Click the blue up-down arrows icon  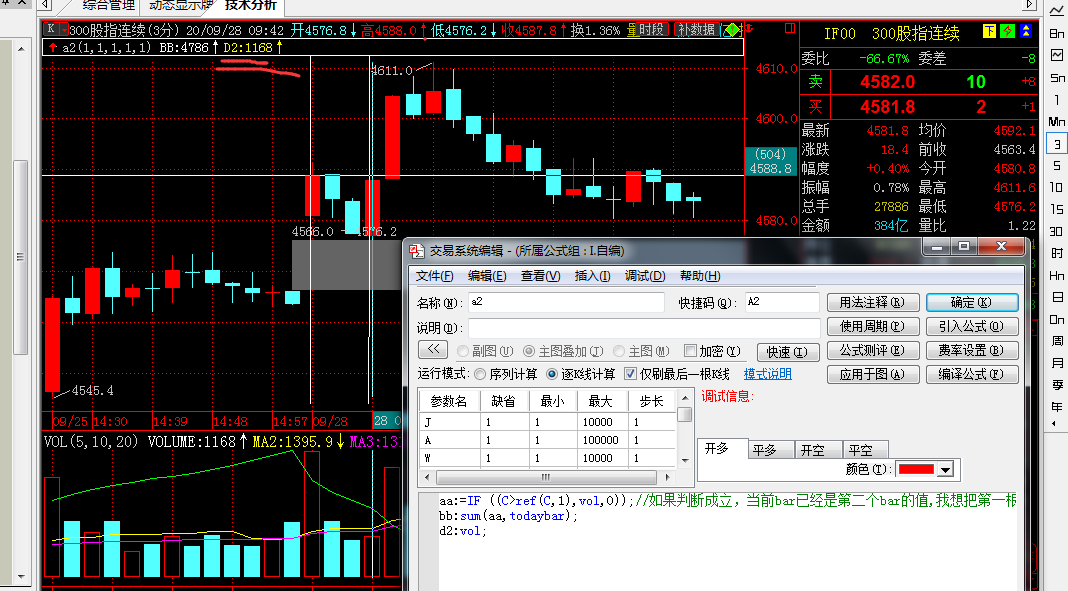(1026, 31)
